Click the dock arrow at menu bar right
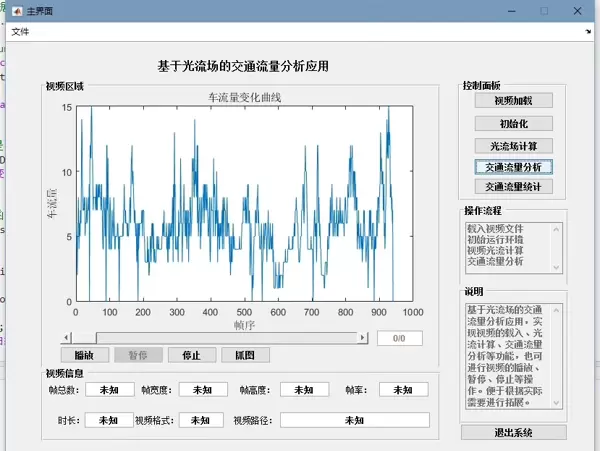Image resolution: width=600 pixels, height=451 pixels. [x=589, y=32]
